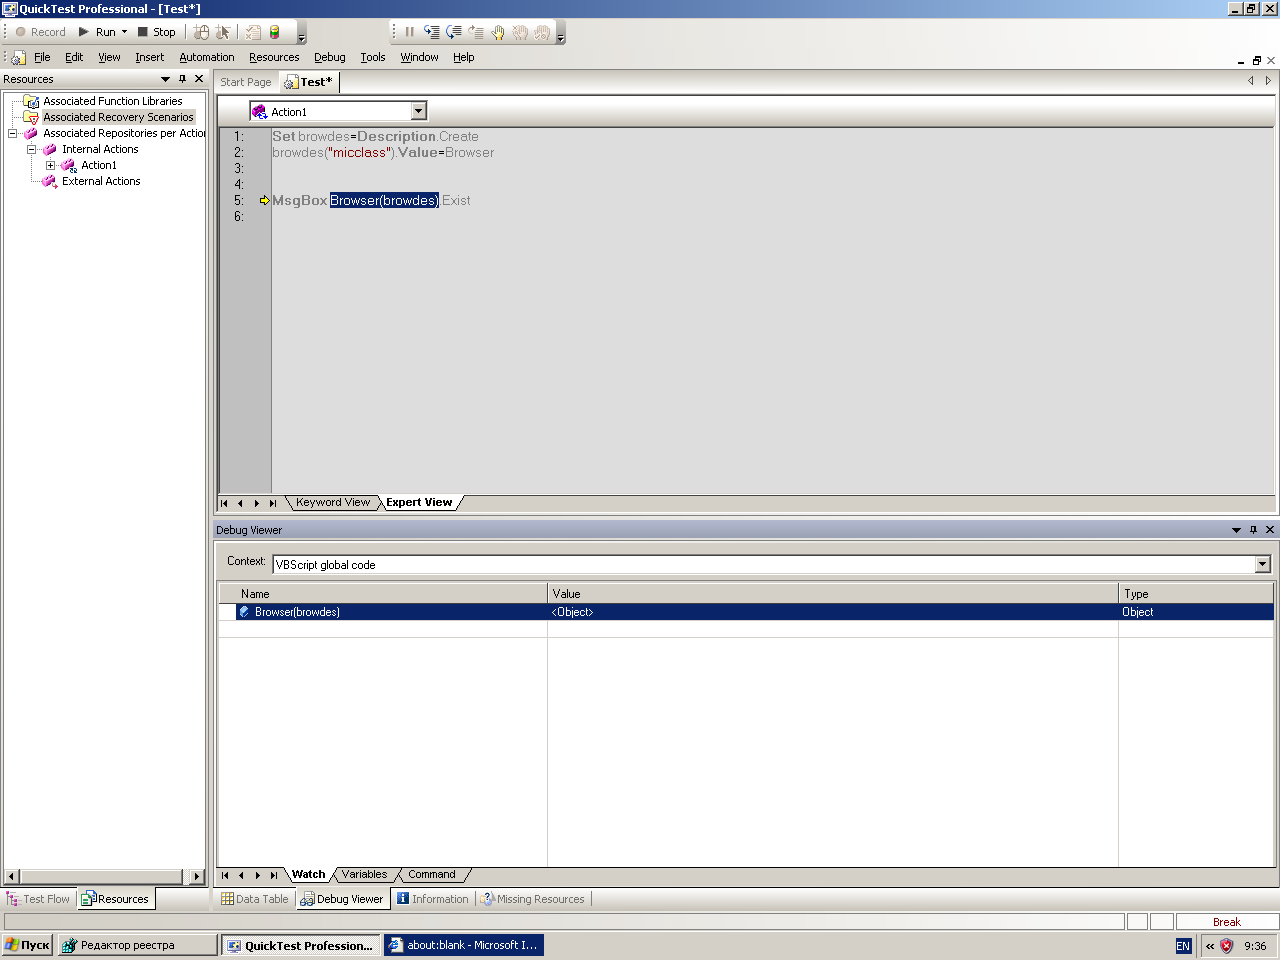Click the document icon beside File menu
This screenshot has width=1280, height=960.
click(18, 58)
